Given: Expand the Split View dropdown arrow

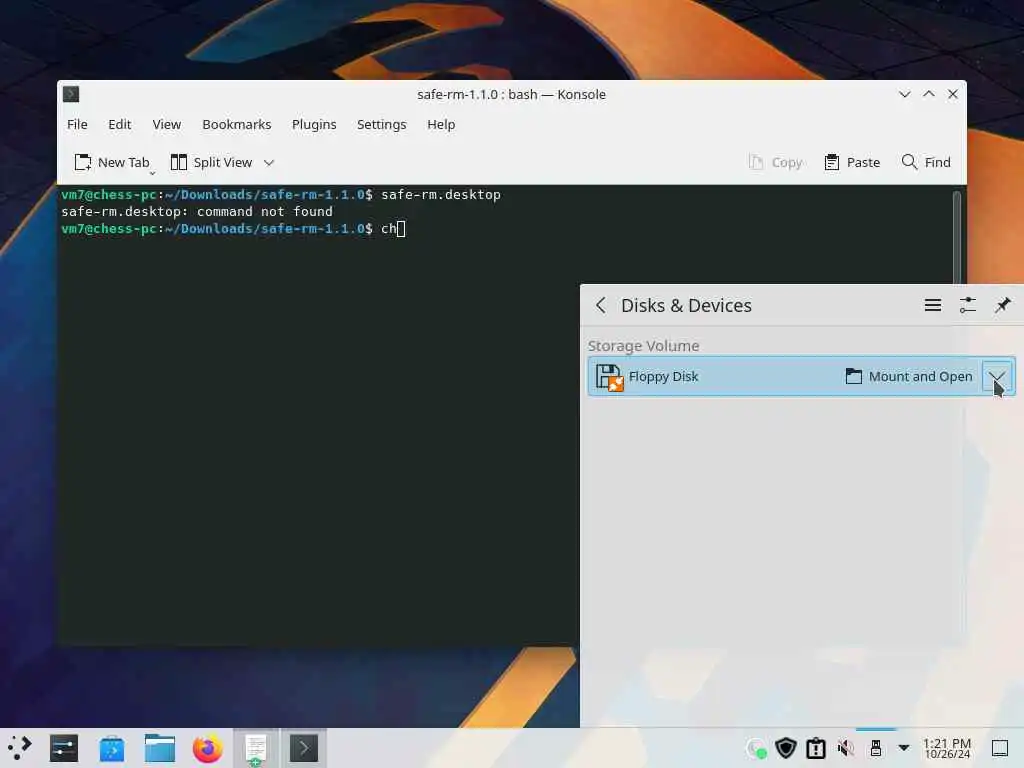Looking at the screenshot, I should 269,163.
